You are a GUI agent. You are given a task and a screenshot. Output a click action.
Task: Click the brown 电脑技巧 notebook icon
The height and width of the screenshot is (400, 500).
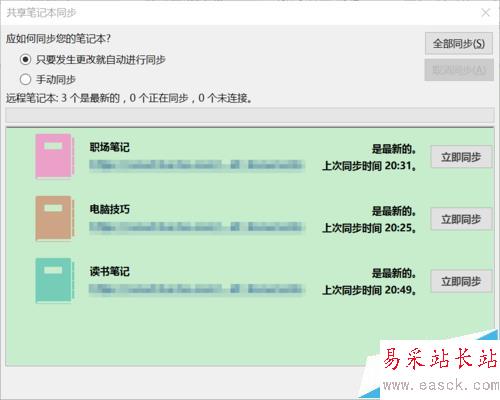click(55, 218)
